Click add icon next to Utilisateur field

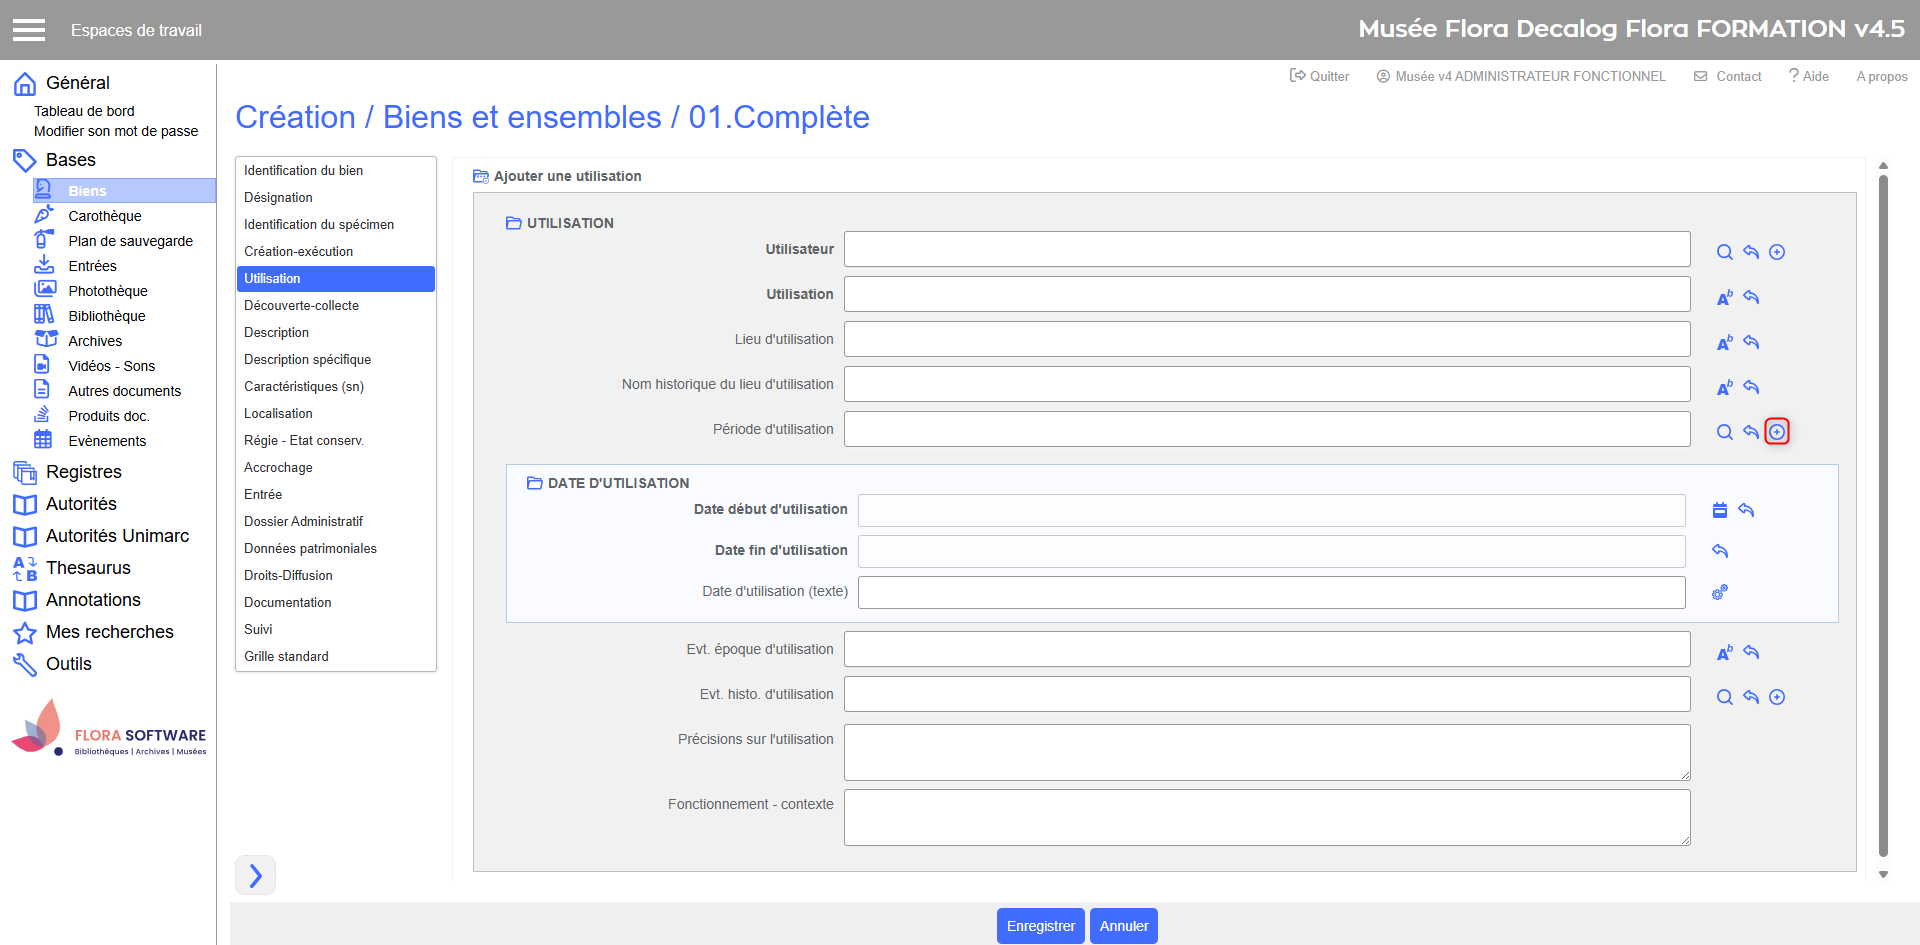tap(1776, 252)
